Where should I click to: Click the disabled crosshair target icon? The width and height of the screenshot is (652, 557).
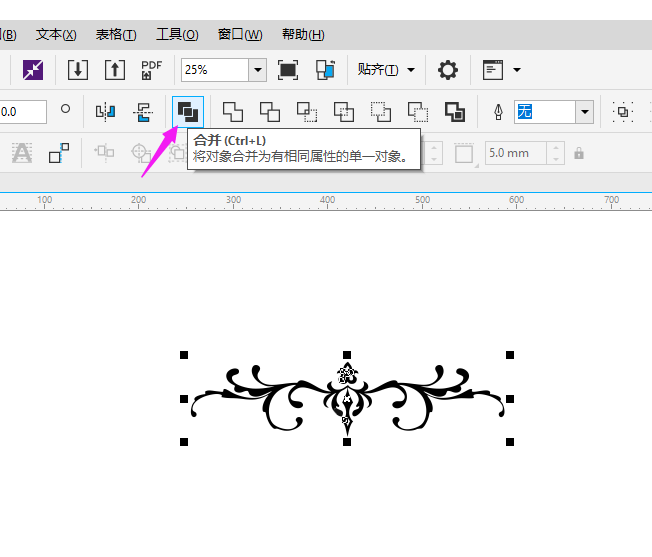[x=141, y=153]
